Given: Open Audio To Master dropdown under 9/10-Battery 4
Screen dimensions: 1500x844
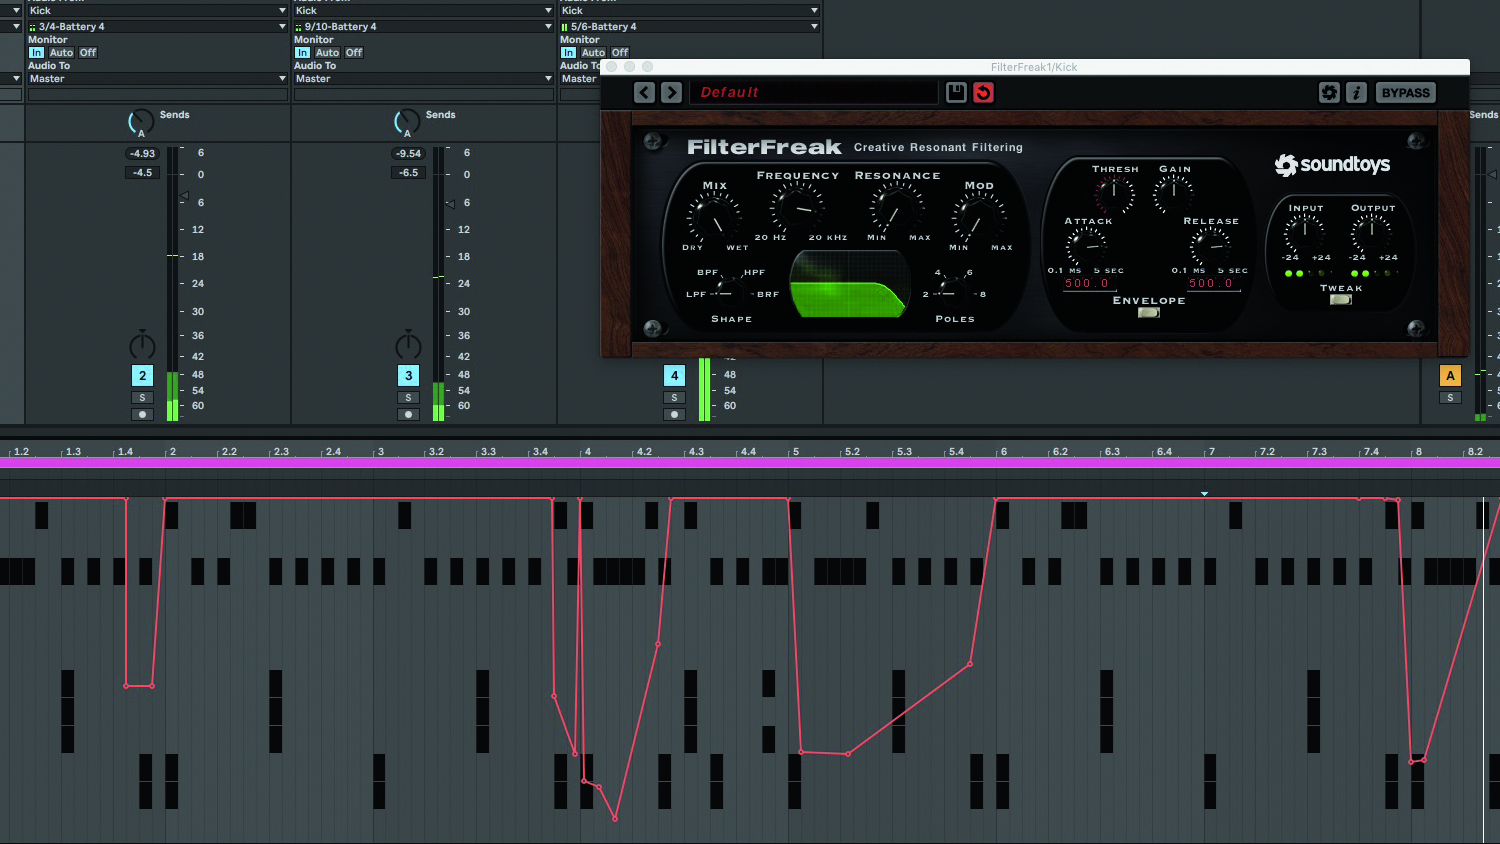Looking at the screenshot, I should [x=422, y=79].
